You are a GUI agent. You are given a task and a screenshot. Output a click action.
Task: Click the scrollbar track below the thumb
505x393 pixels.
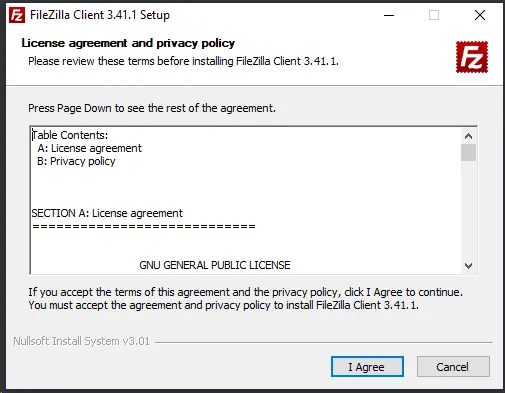468,210
